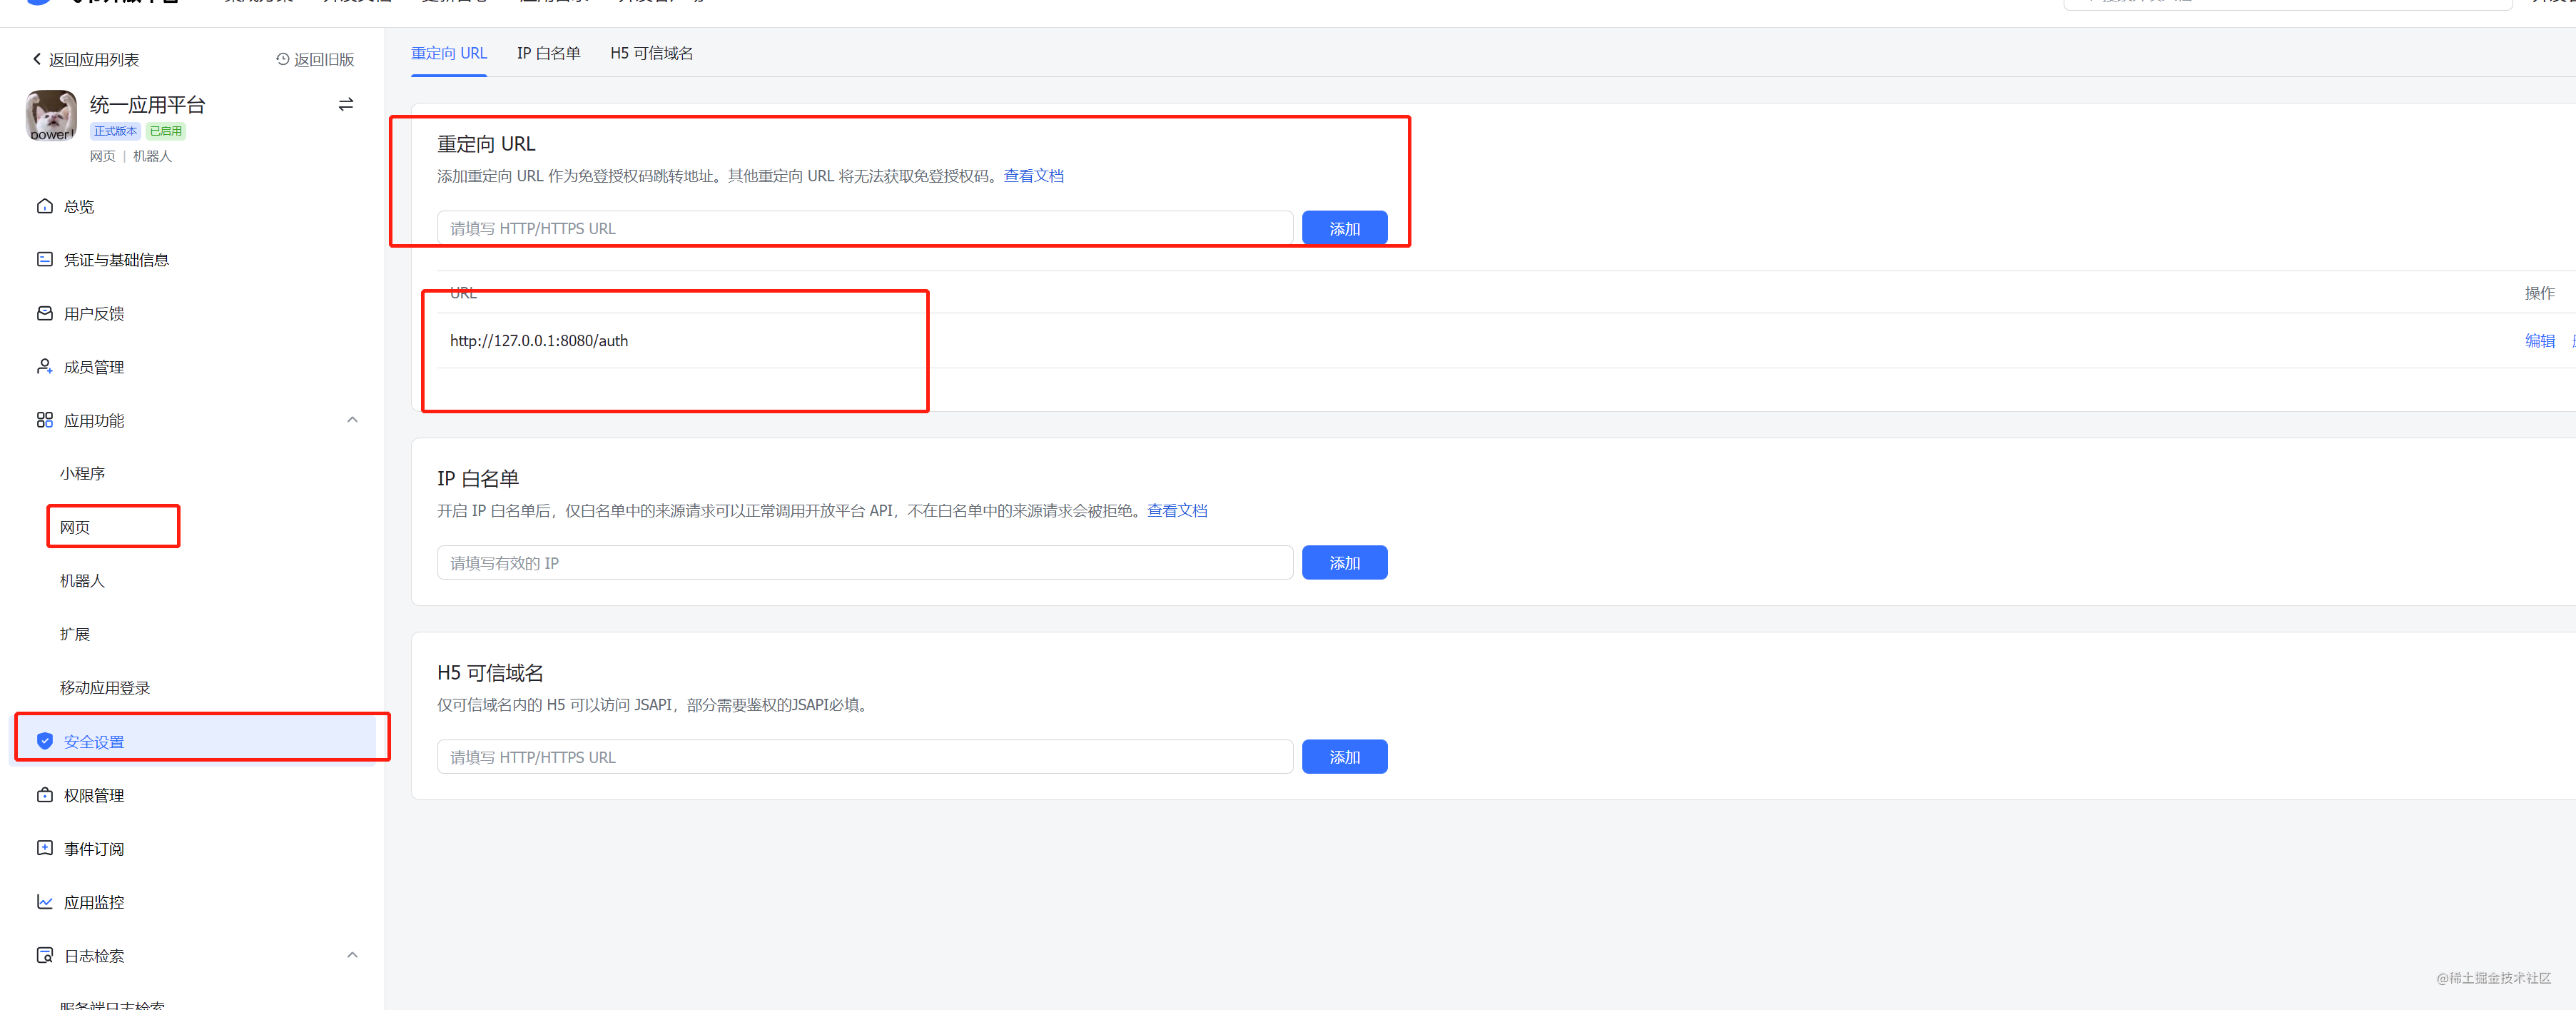Click the 应用监控 chart icon

pos(44,901)
